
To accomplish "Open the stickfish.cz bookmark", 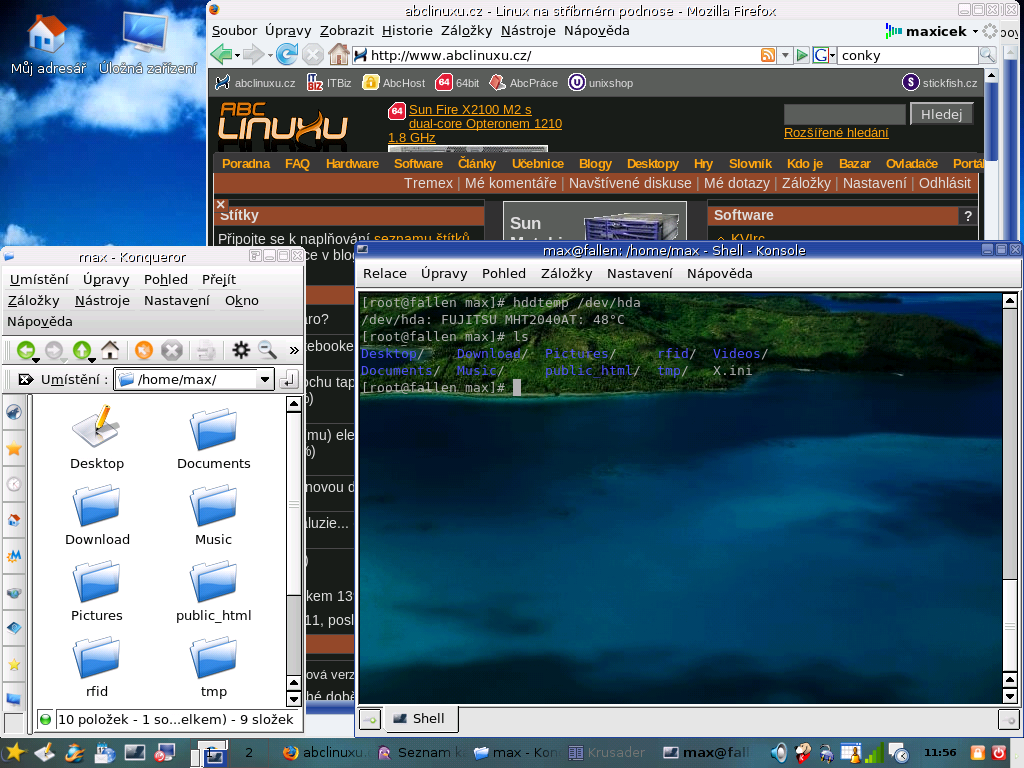I will (940, 83).
